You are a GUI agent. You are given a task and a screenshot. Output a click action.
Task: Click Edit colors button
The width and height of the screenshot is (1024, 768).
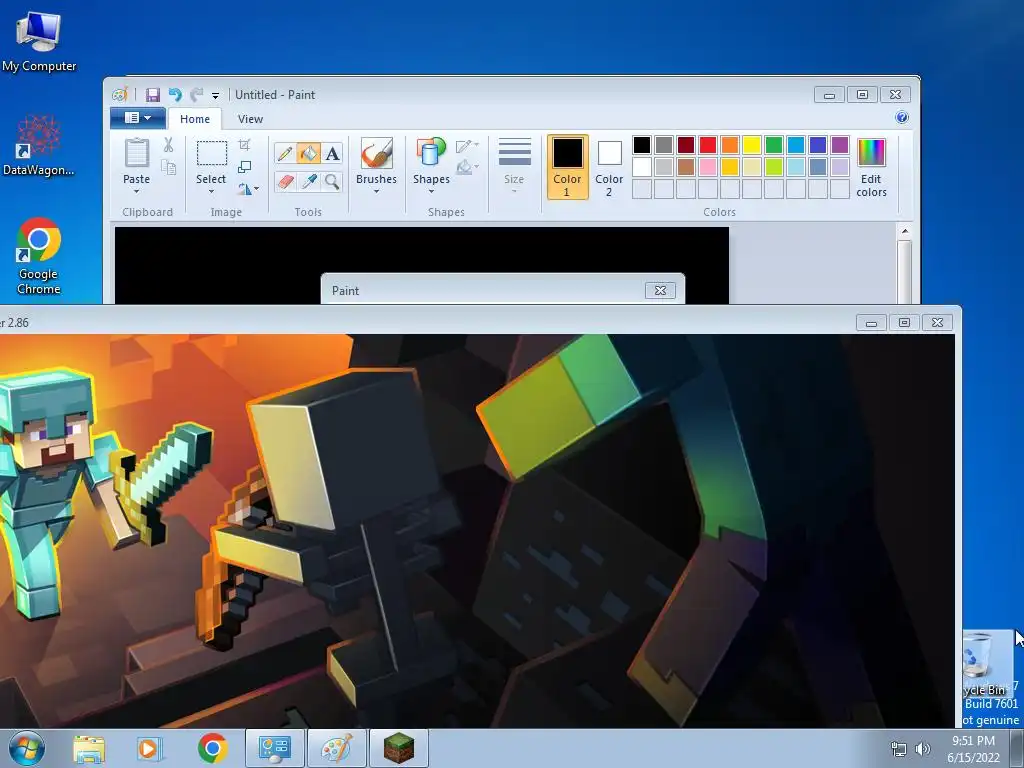[x=871, y=167]
